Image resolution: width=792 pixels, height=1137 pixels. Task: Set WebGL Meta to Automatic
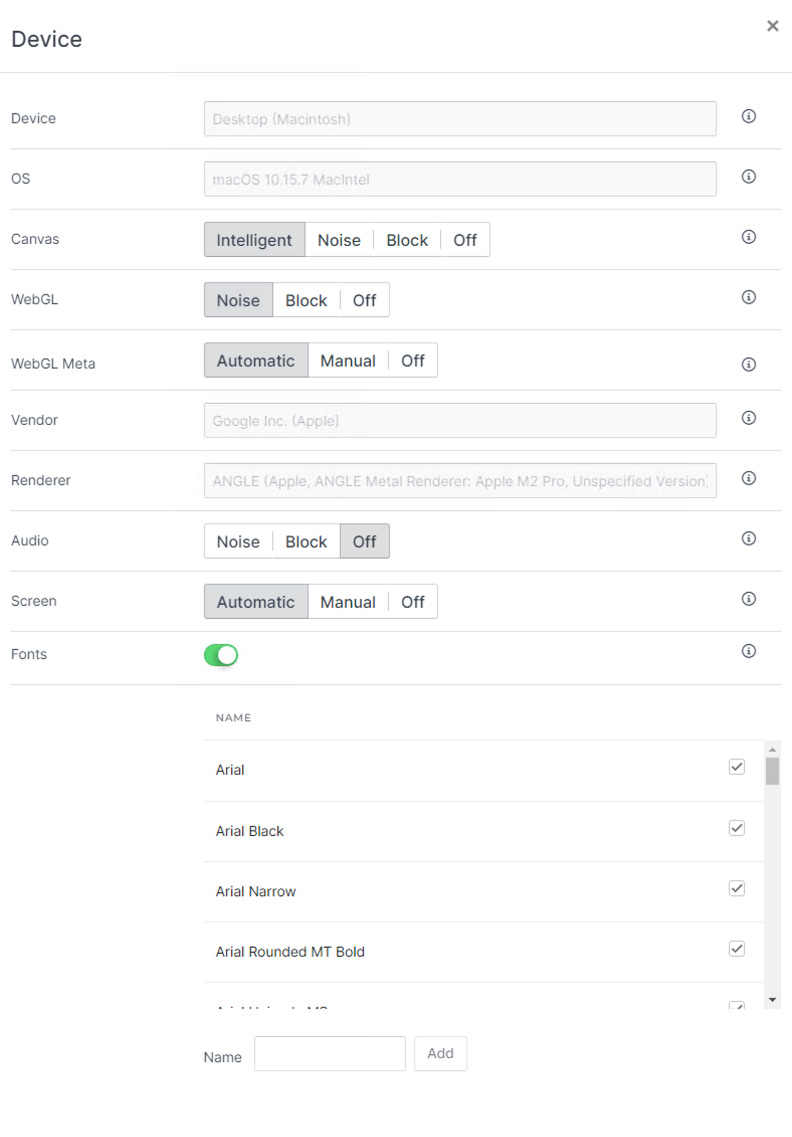click(256, 360)
